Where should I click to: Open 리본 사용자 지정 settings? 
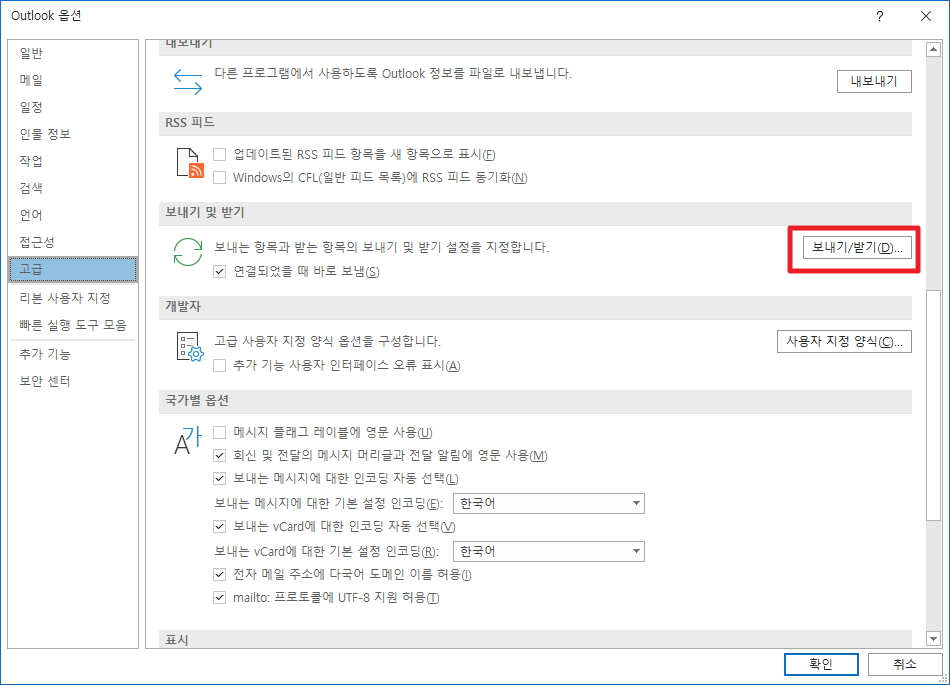73,298
